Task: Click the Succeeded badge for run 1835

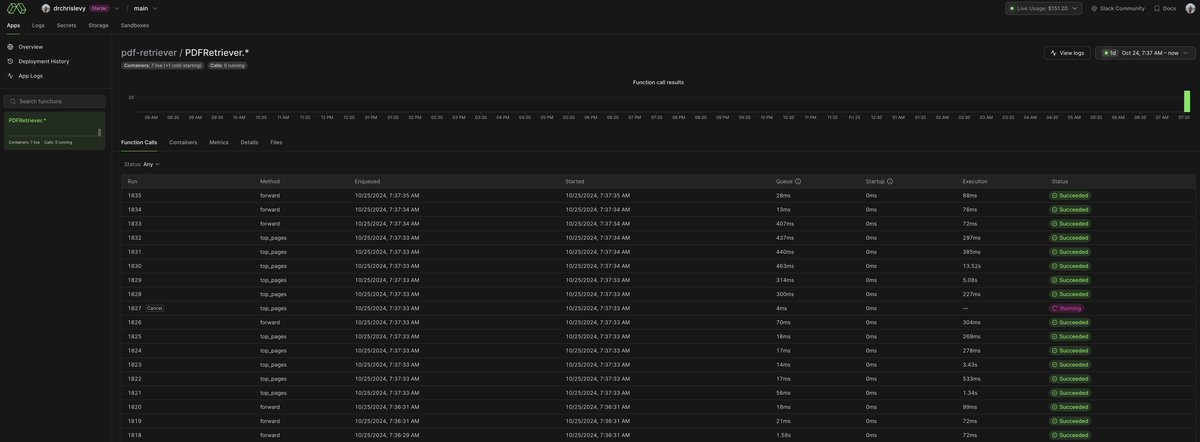Action: coord(1070,196)
